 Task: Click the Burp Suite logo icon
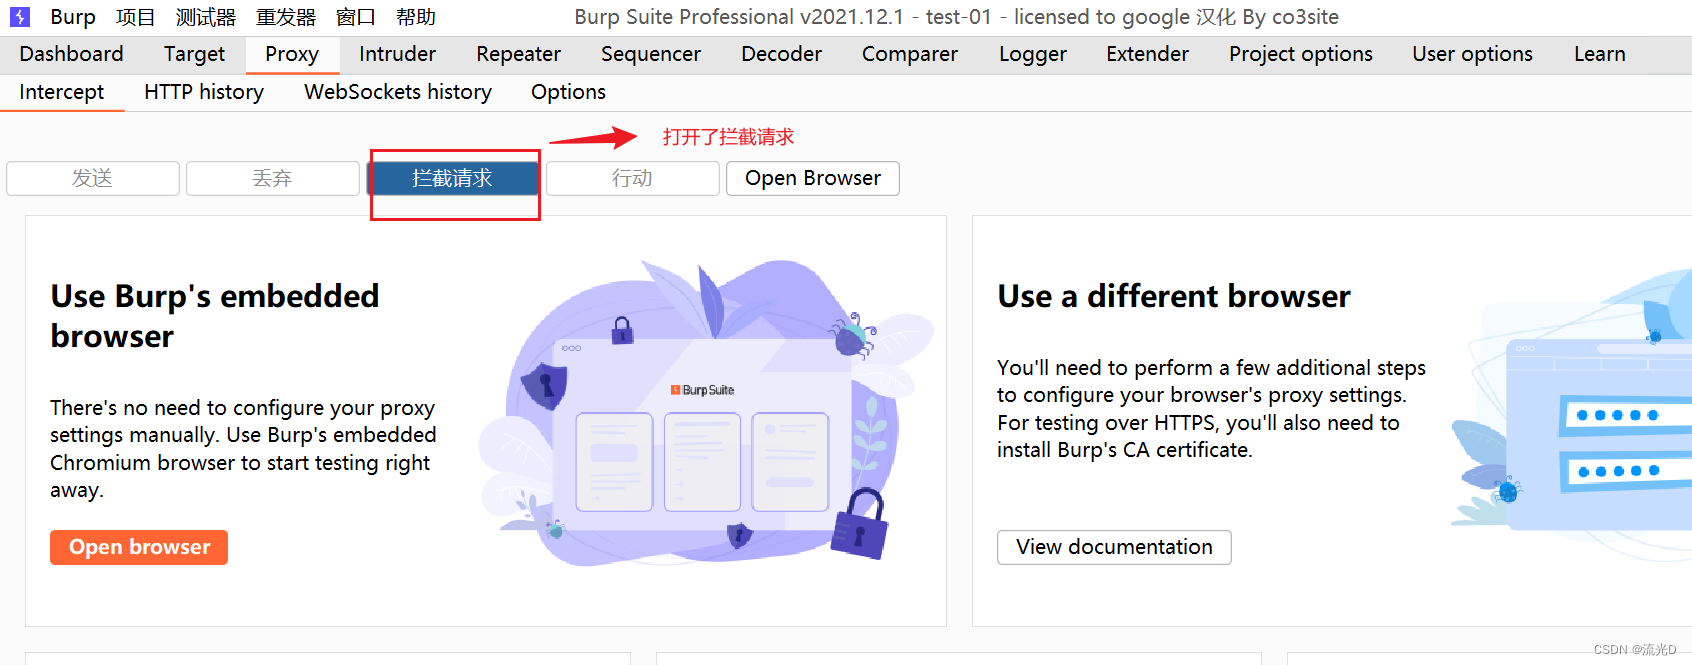click(x=20, y=17)
